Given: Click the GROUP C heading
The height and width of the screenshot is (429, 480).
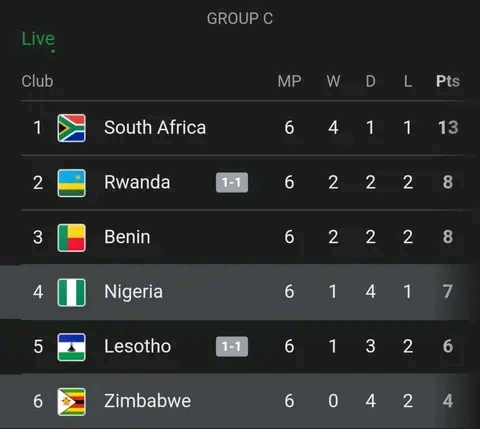Looking at the screenshot, I should click(x=240, y=18).
